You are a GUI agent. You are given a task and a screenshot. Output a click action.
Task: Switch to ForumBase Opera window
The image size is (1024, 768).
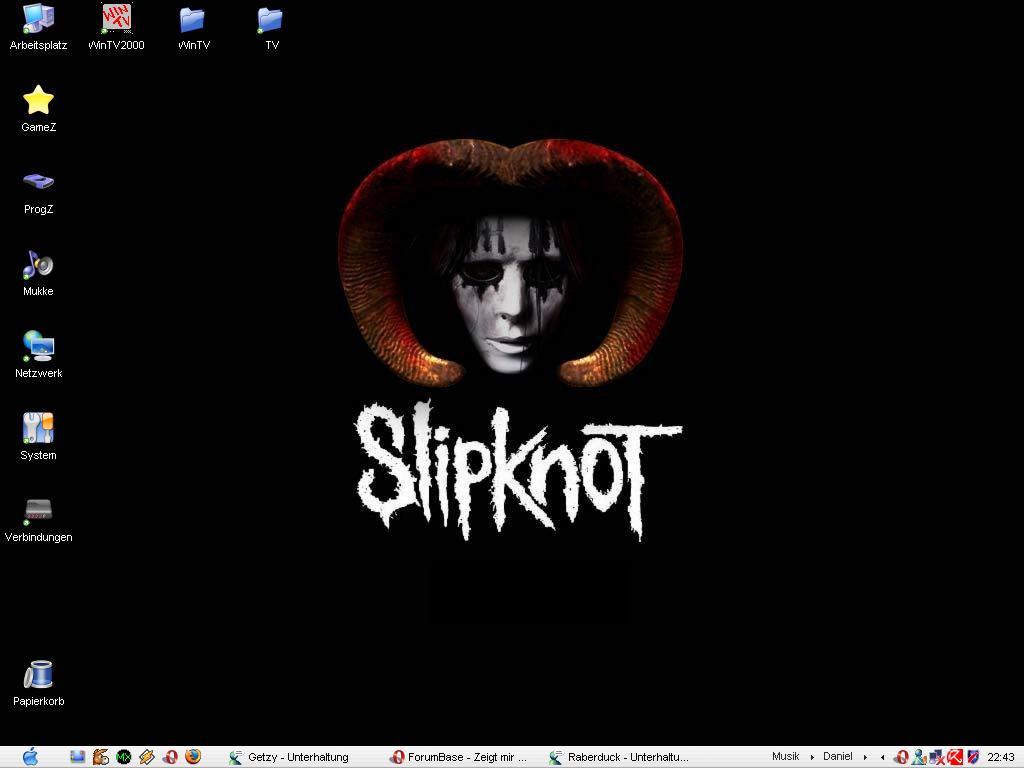click(x=458, y=757)
